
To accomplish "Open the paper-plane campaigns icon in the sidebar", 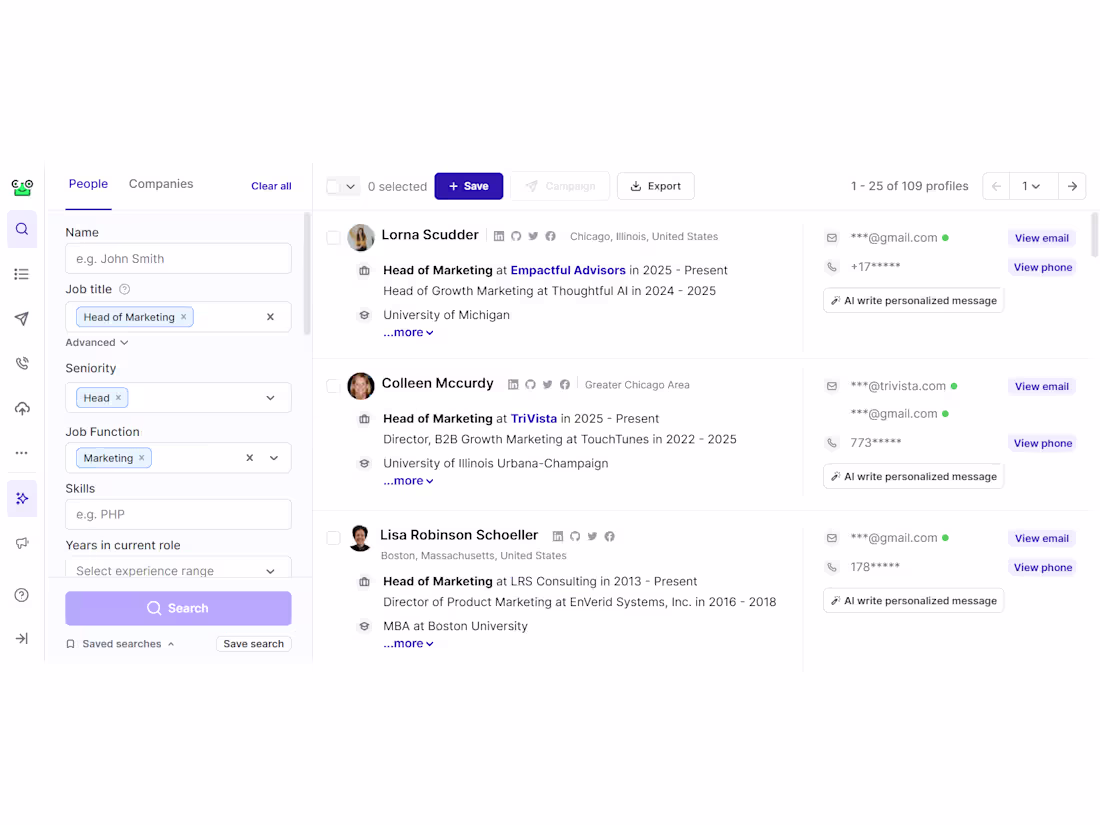I will (x=22, y=318).
